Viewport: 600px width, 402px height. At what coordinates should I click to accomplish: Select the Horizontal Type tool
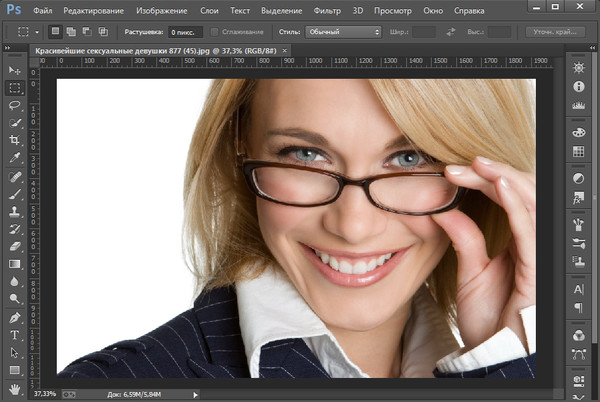tap(15, 335)
